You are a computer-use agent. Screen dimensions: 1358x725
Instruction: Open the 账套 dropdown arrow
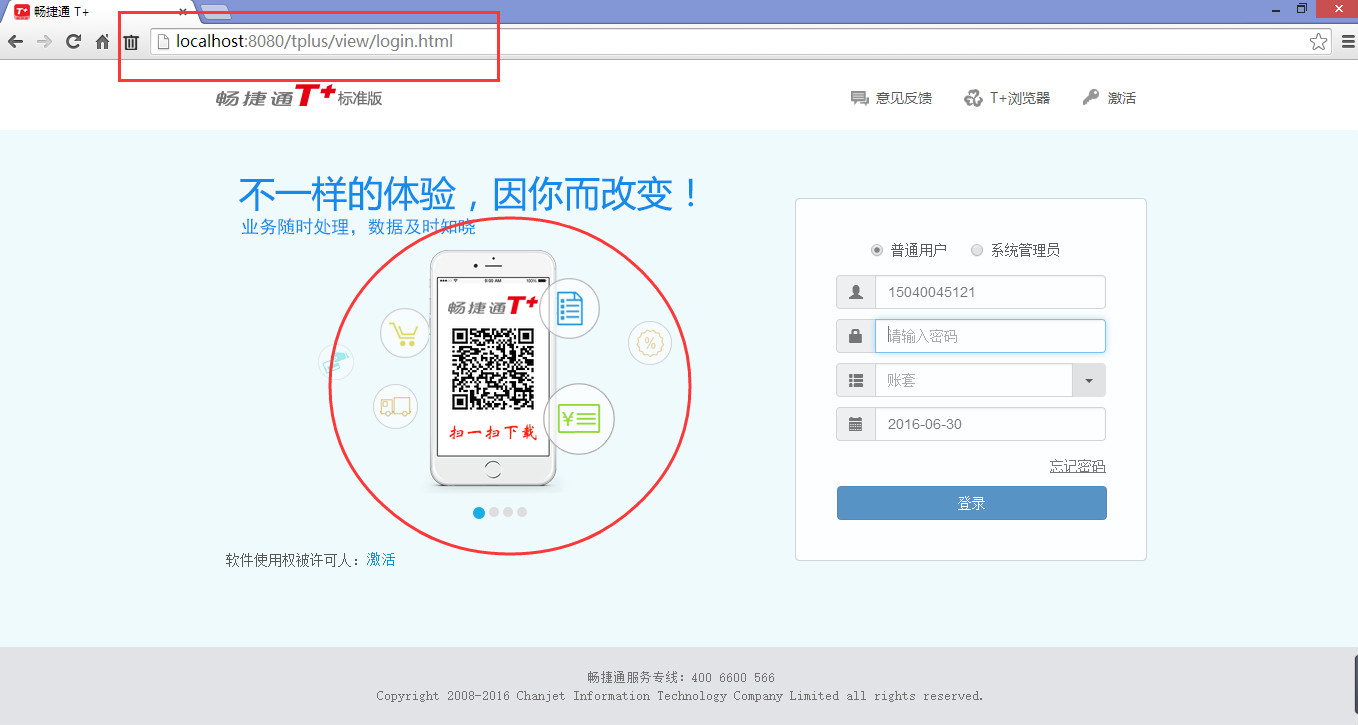(1088, 380)
